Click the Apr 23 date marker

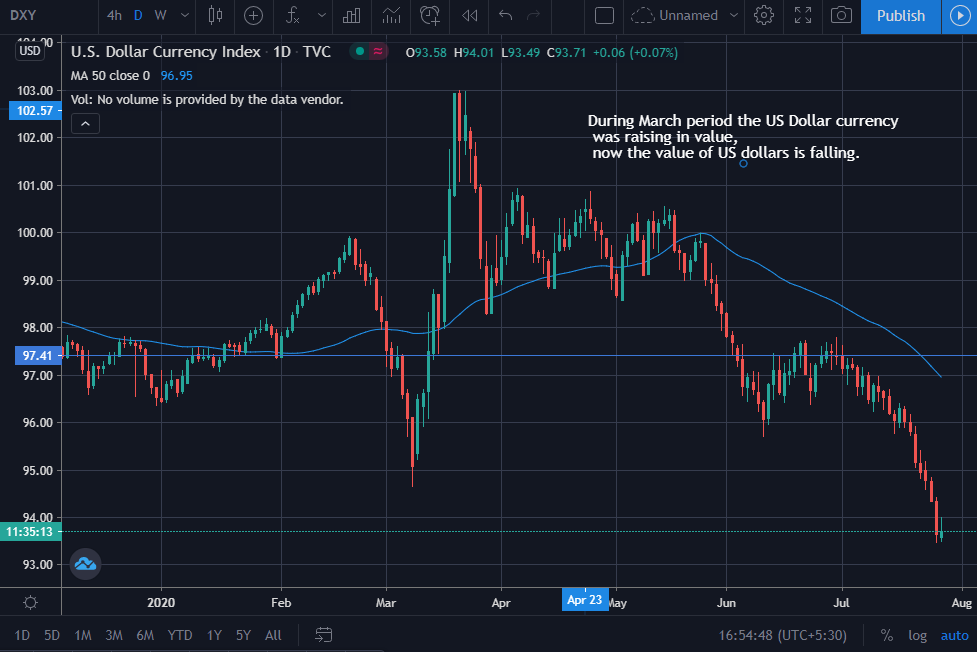[x=584, y=600]
